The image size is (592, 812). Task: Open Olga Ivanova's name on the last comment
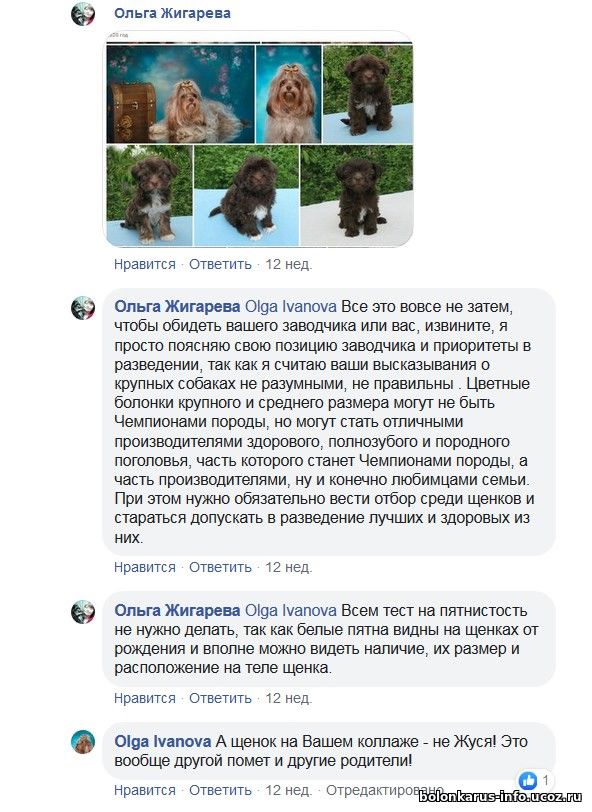coord(163,742)
